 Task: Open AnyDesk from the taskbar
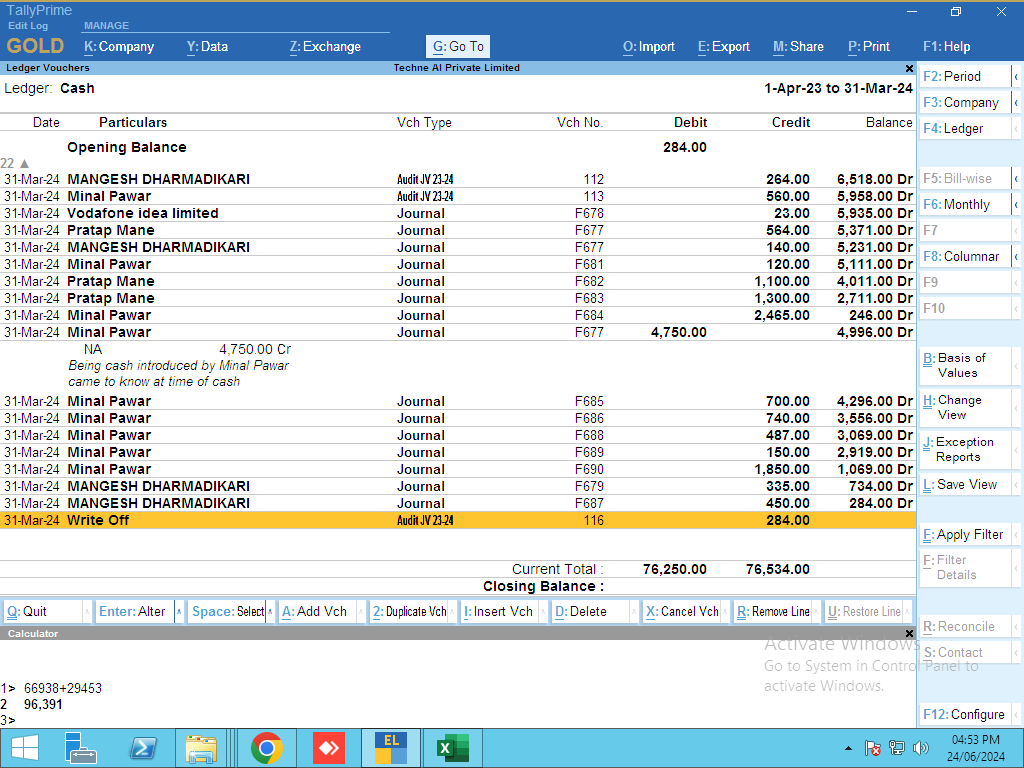click(x=329, y=748)
